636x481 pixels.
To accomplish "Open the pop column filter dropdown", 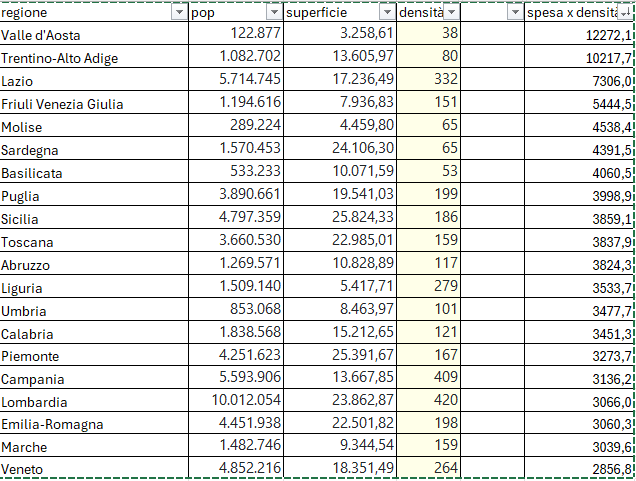I will [x=273, y=12].
